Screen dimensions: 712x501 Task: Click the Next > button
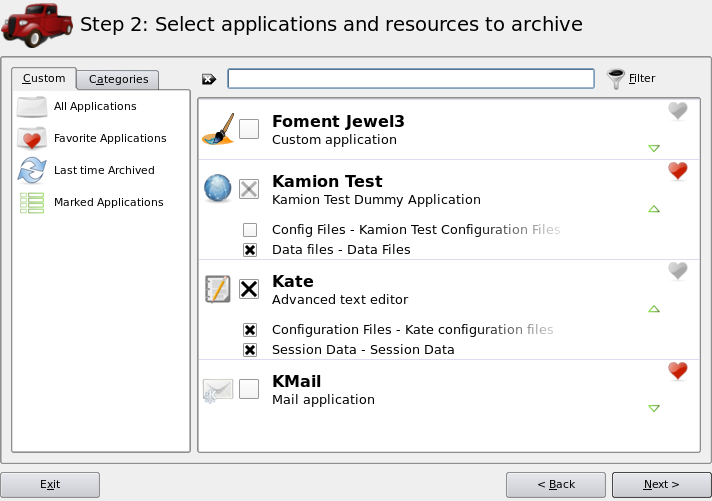[x=661, y=485]
